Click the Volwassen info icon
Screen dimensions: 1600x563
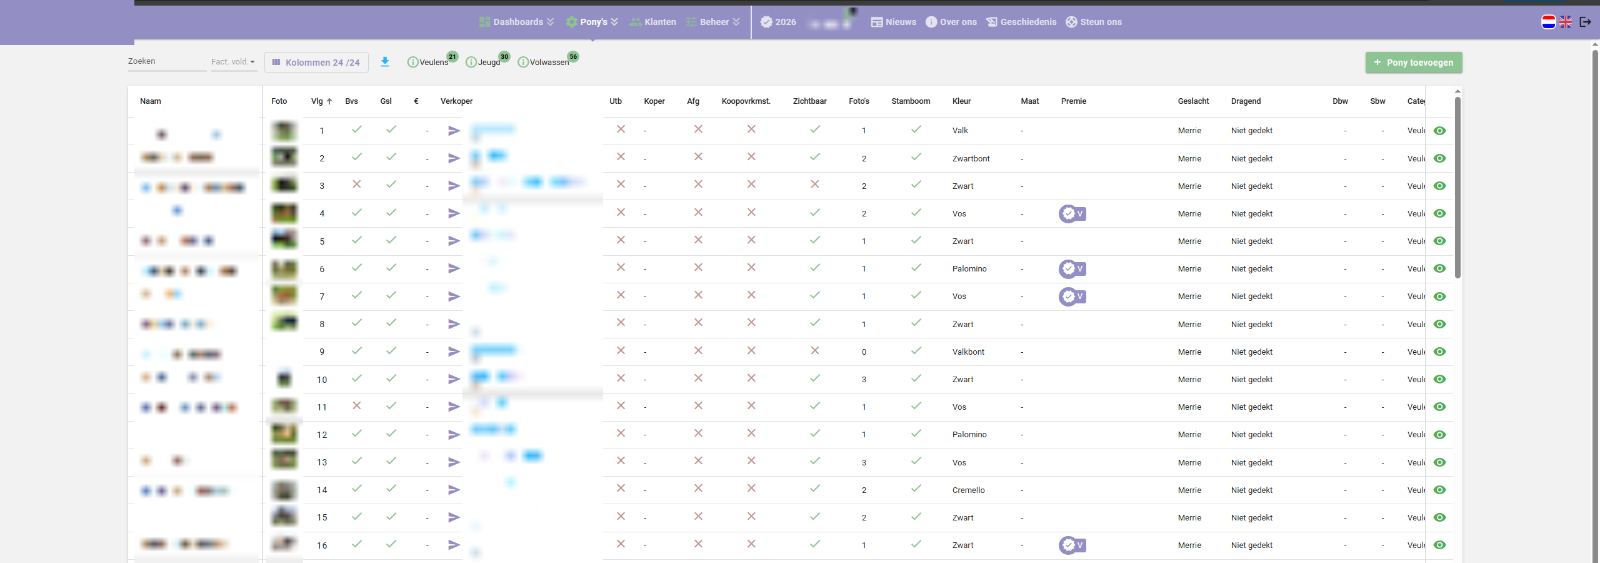[x=523, y=62]
